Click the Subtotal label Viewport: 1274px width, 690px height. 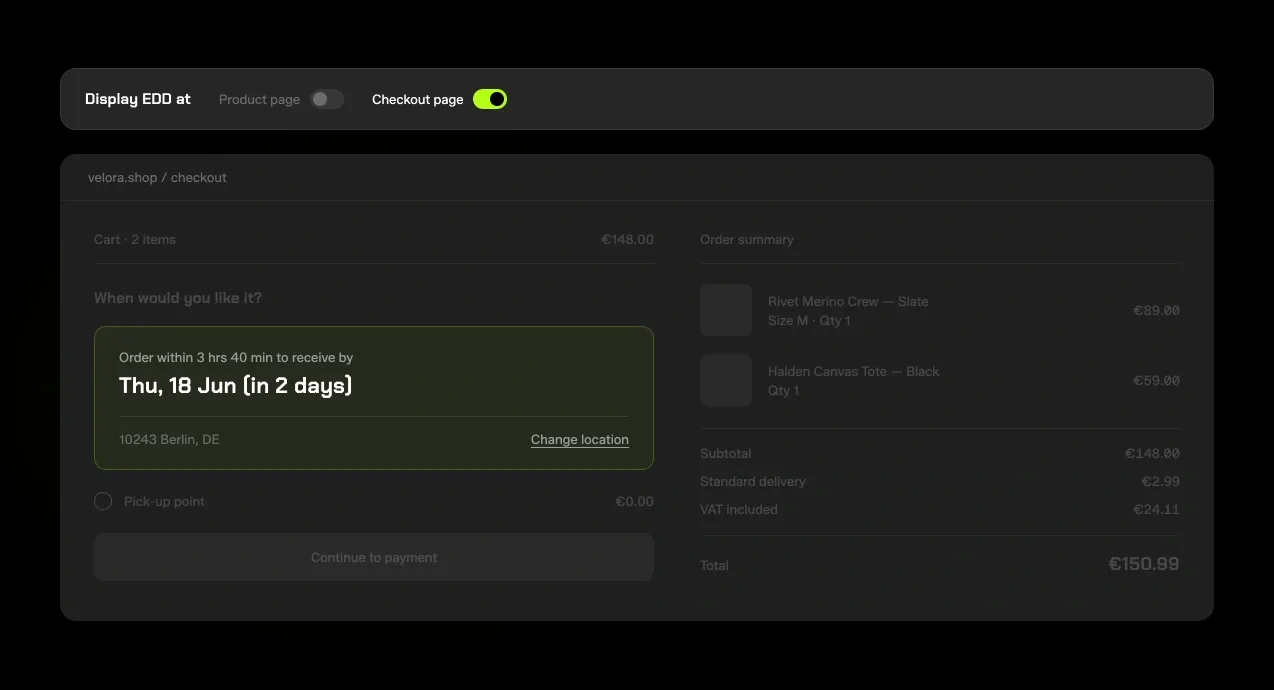pos(726,453)
